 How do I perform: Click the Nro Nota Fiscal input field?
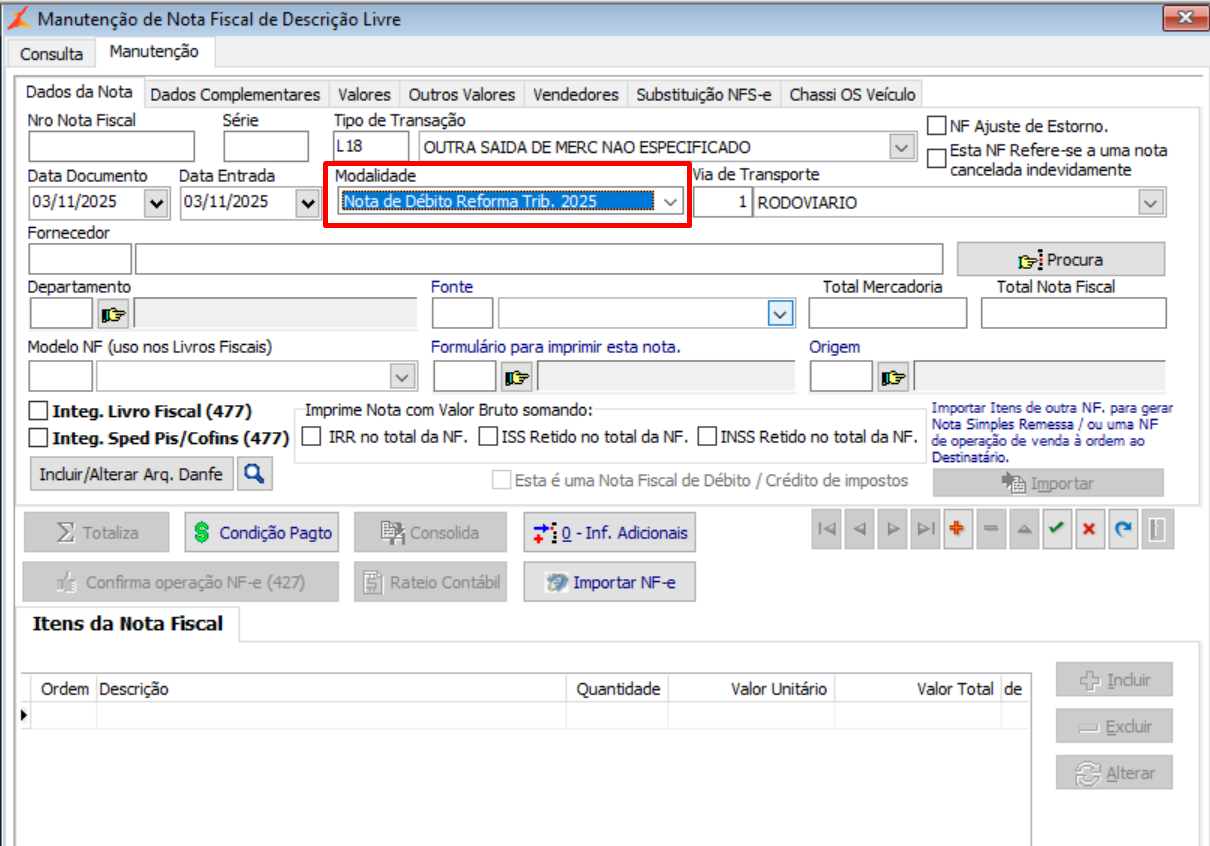pyautogui.click(x=111, y=146)
